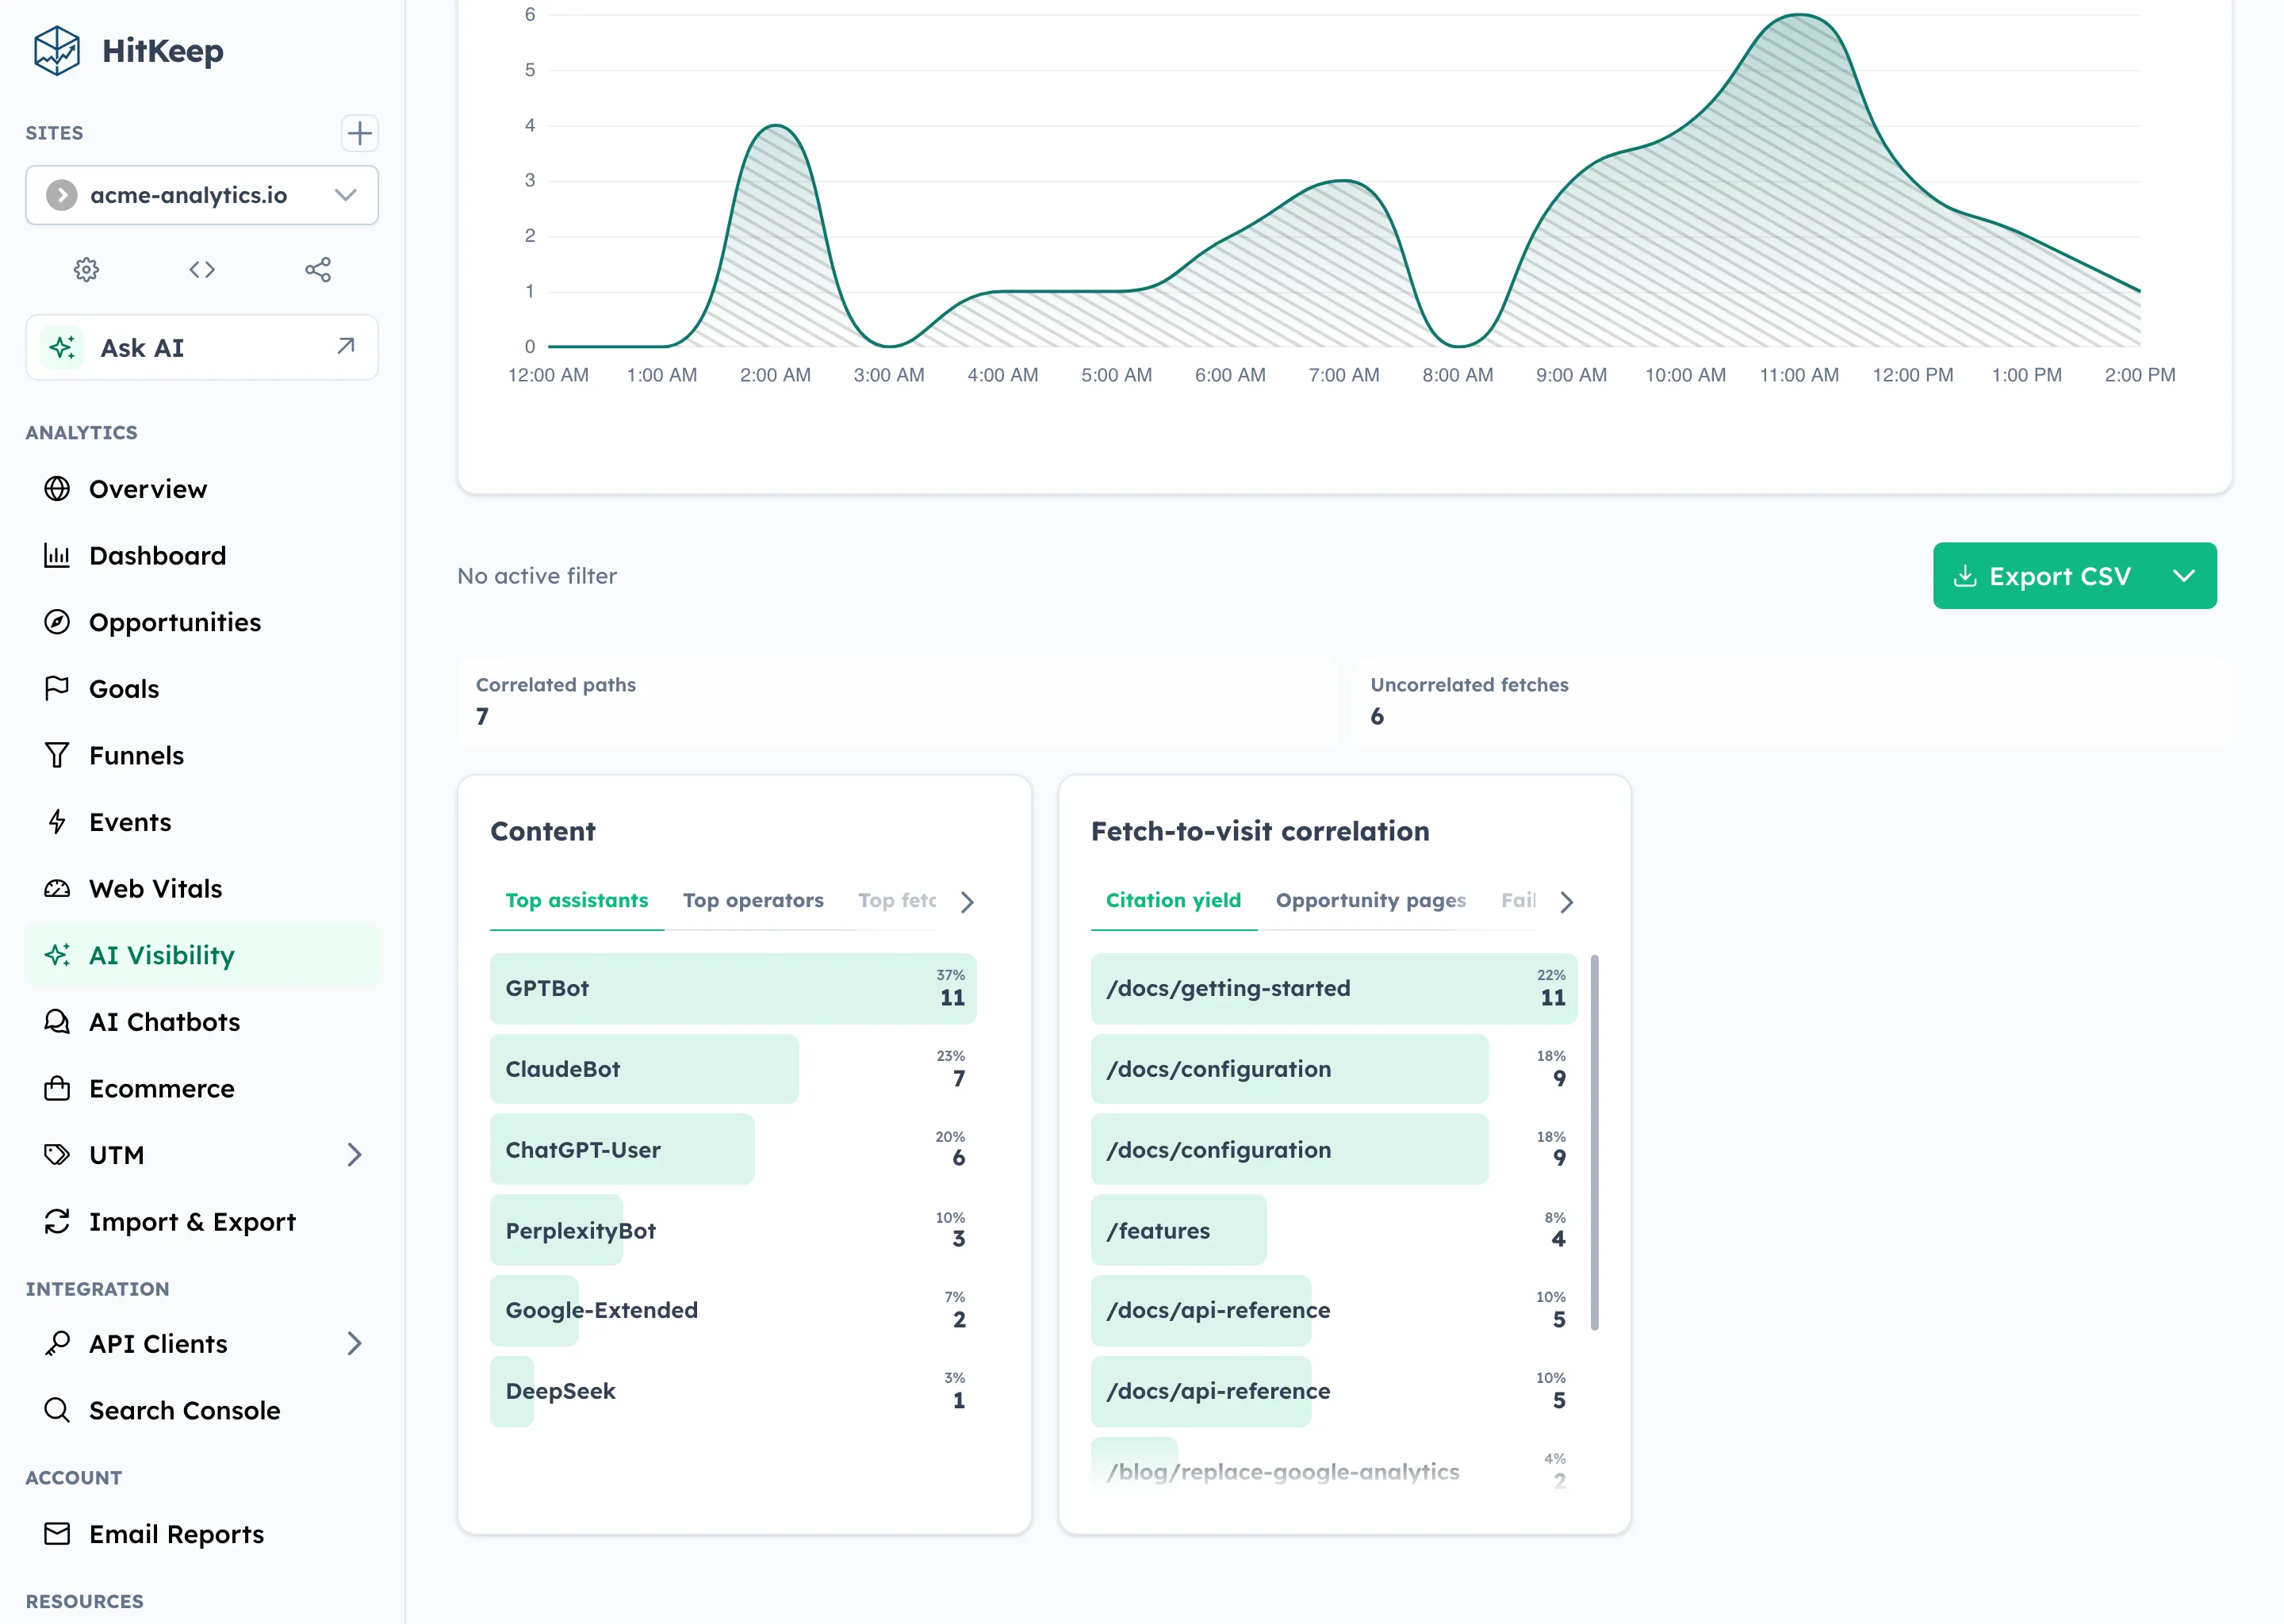Switch to the Opportunity pages tab

[1371, 901]
